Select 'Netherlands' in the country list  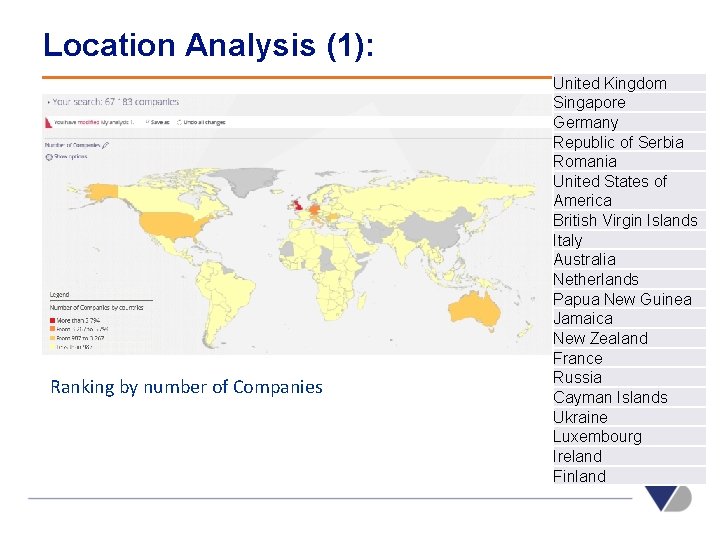point(629,279)
